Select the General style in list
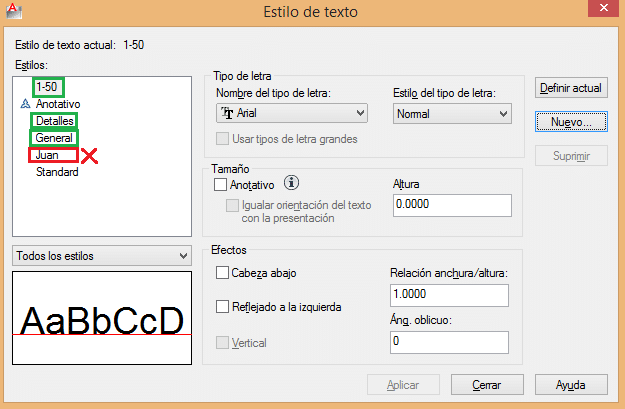Image resolution: width=625 pixels, height=409 pixels. (x=54, y=138)
